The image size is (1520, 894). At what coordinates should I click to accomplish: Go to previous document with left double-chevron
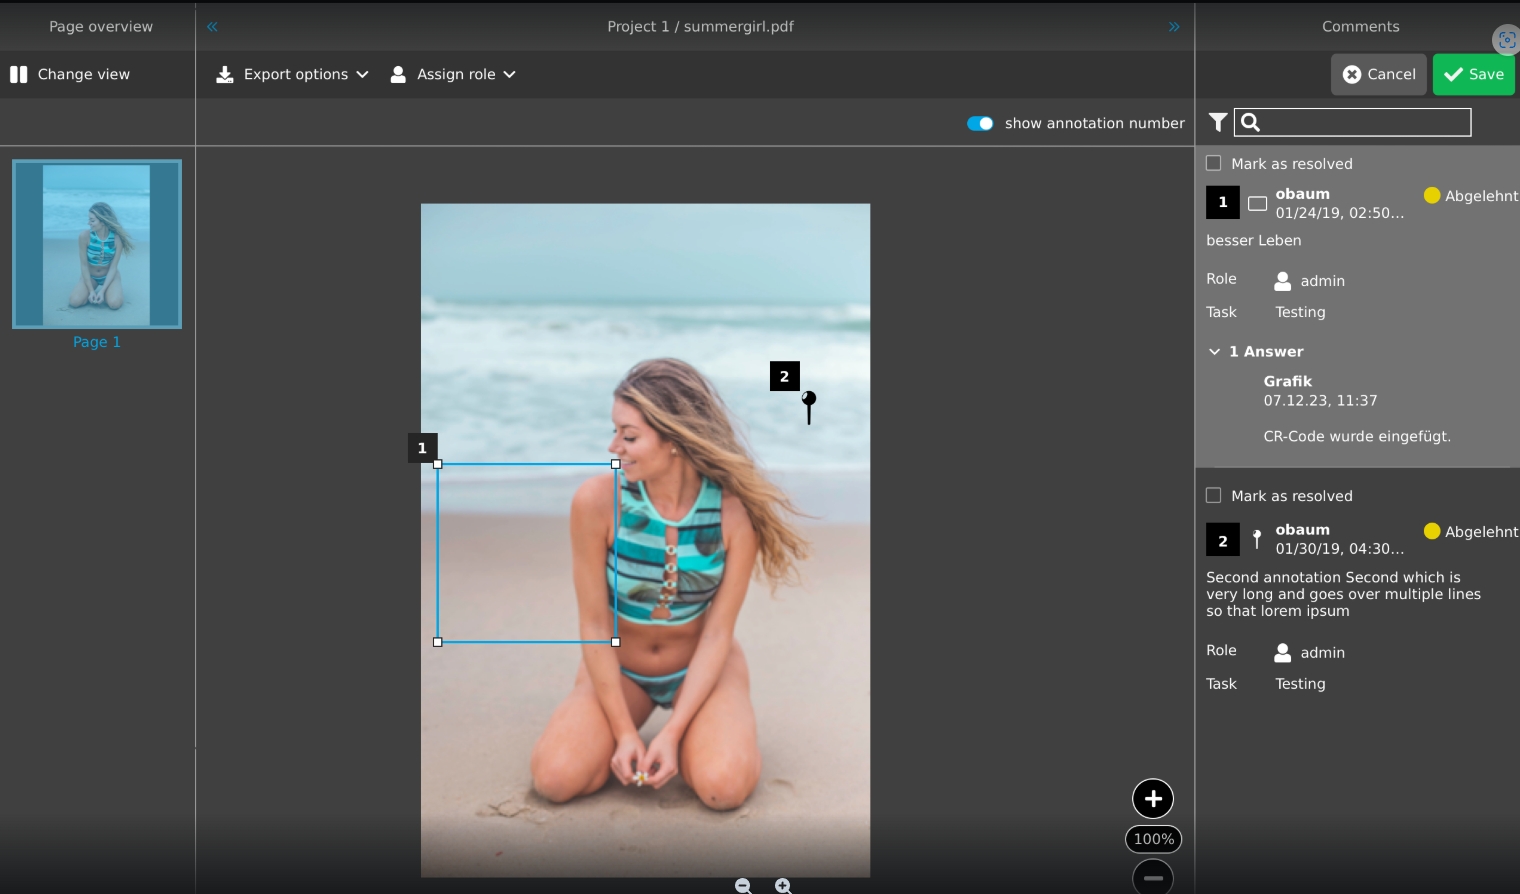click(x=212, y=27)
